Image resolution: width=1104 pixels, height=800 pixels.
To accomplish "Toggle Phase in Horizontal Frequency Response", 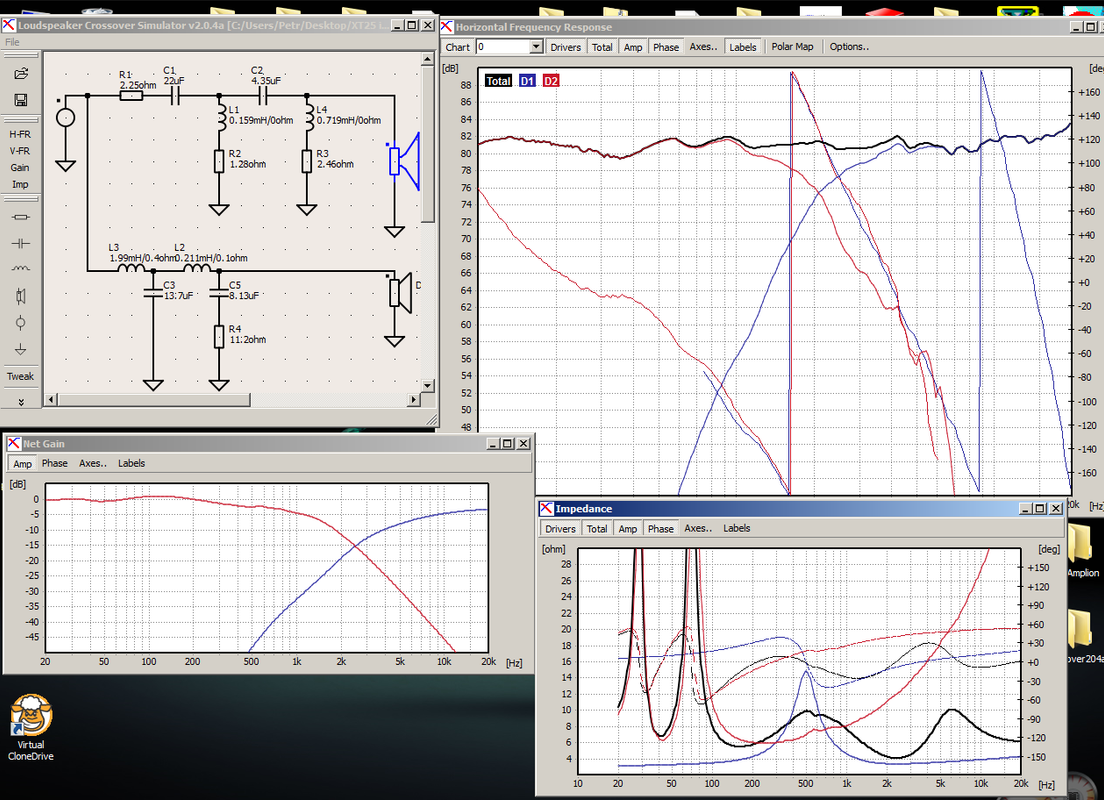I will [665, 47].
